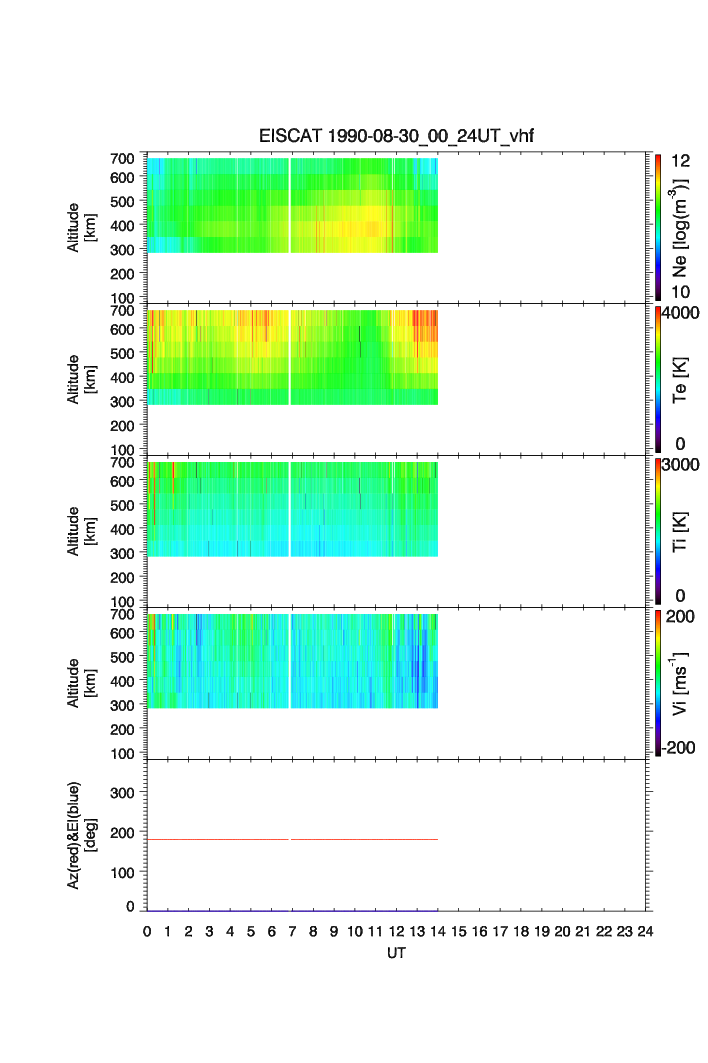
Task: Click the Ti [K] color bar
Action: (x=658, y=532)
